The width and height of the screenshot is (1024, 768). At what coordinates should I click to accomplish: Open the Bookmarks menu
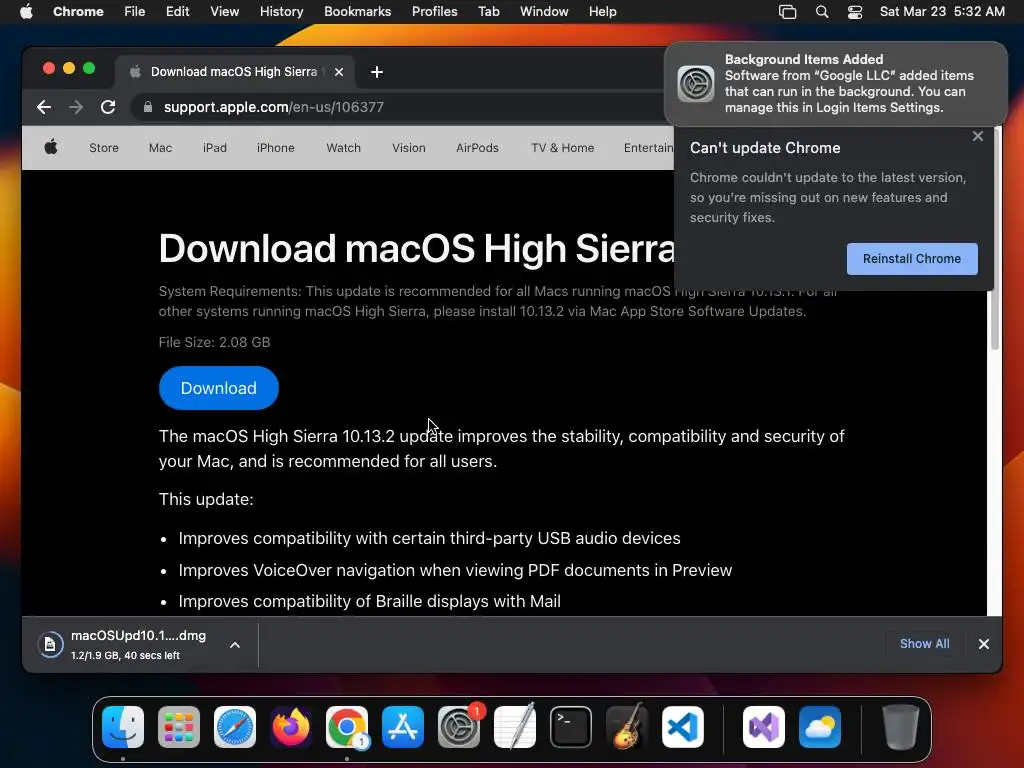pyautogui.click(x=357, y=11)
